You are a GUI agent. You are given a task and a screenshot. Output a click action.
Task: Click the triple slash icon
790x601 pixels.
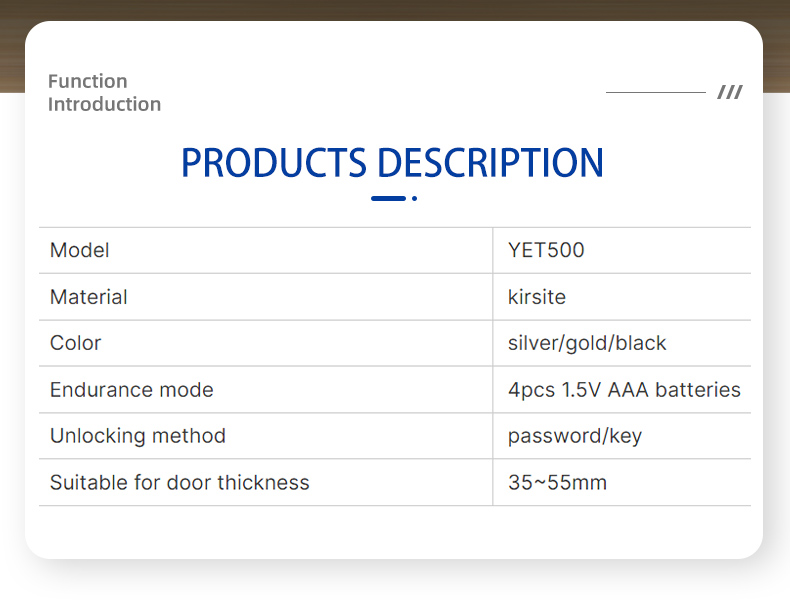tap(730, 93)
